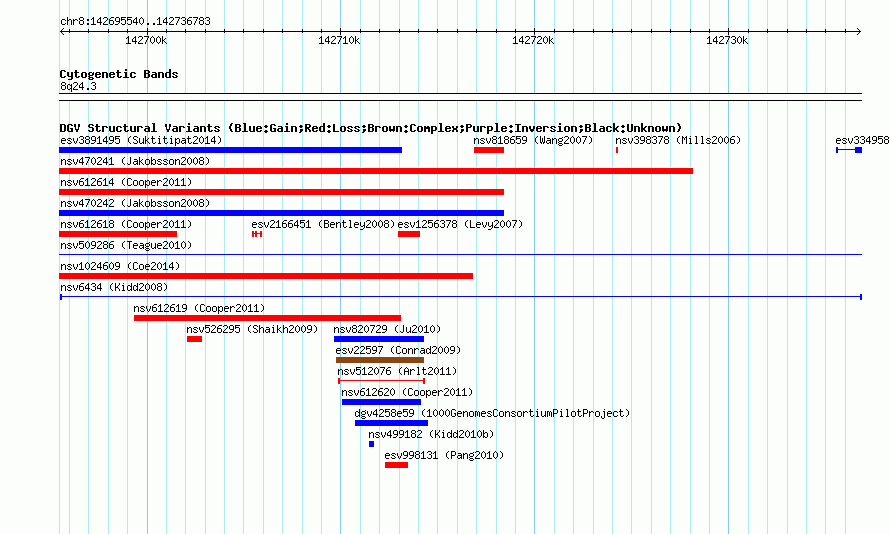
Task: Click the 142730k ruler tick label
Action: pos(727,40)
